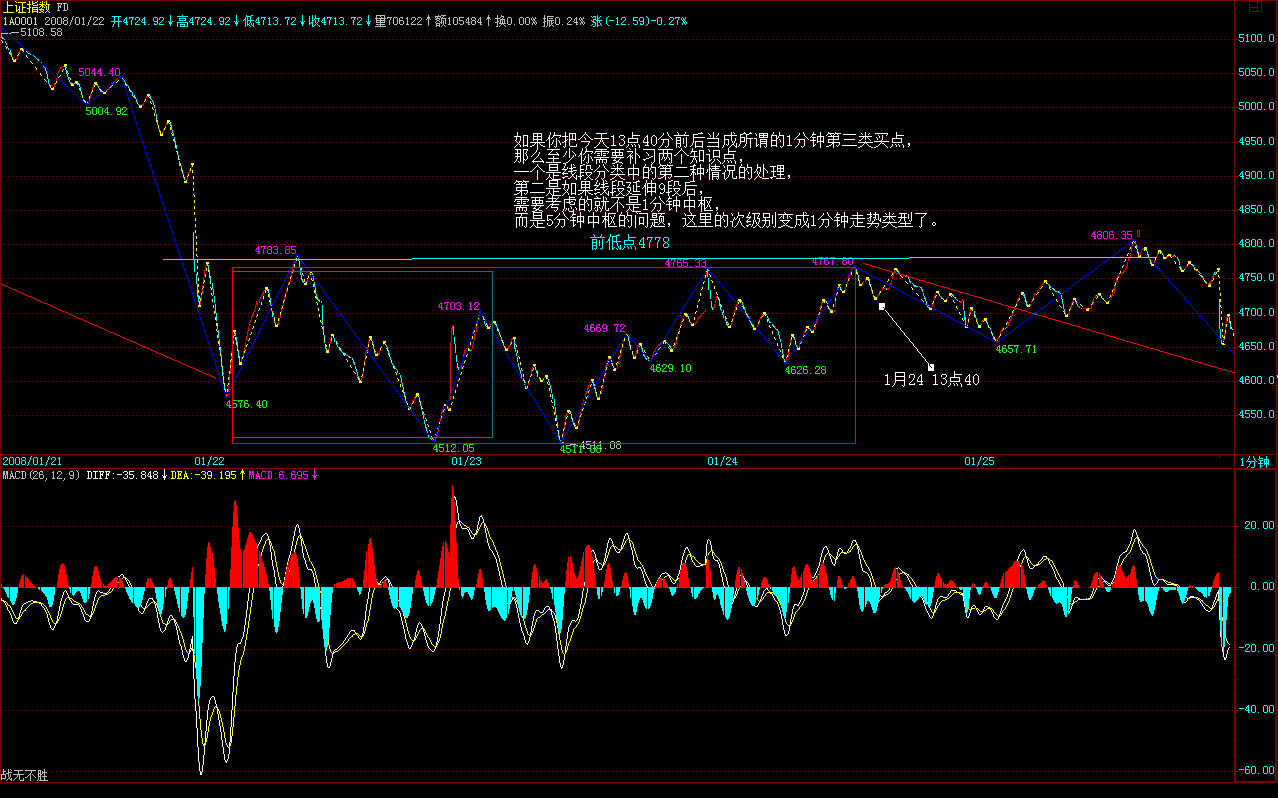
Task: Click the 4703.12 peak label
Action: (458, 306)
